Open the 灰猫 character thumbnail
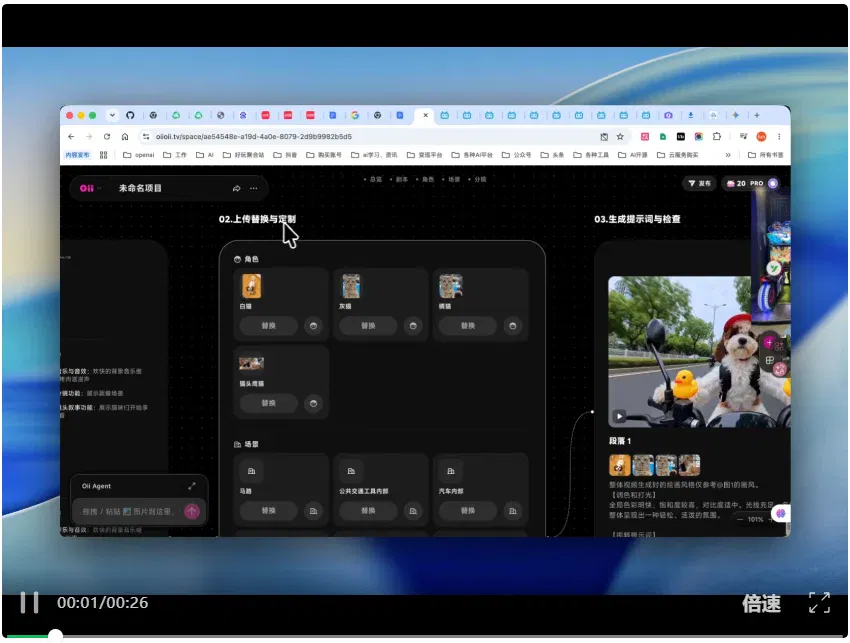 [351, 286]
